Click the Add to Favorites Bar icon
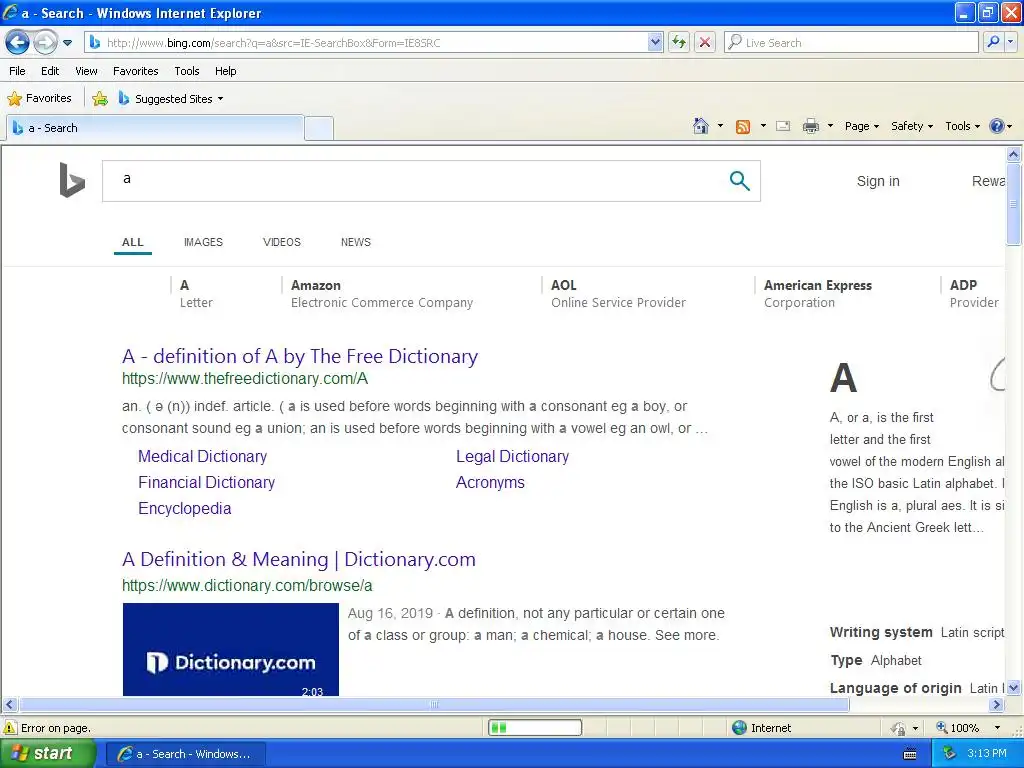The width and height of the screenshot is (1024, 768). [100, 99]
